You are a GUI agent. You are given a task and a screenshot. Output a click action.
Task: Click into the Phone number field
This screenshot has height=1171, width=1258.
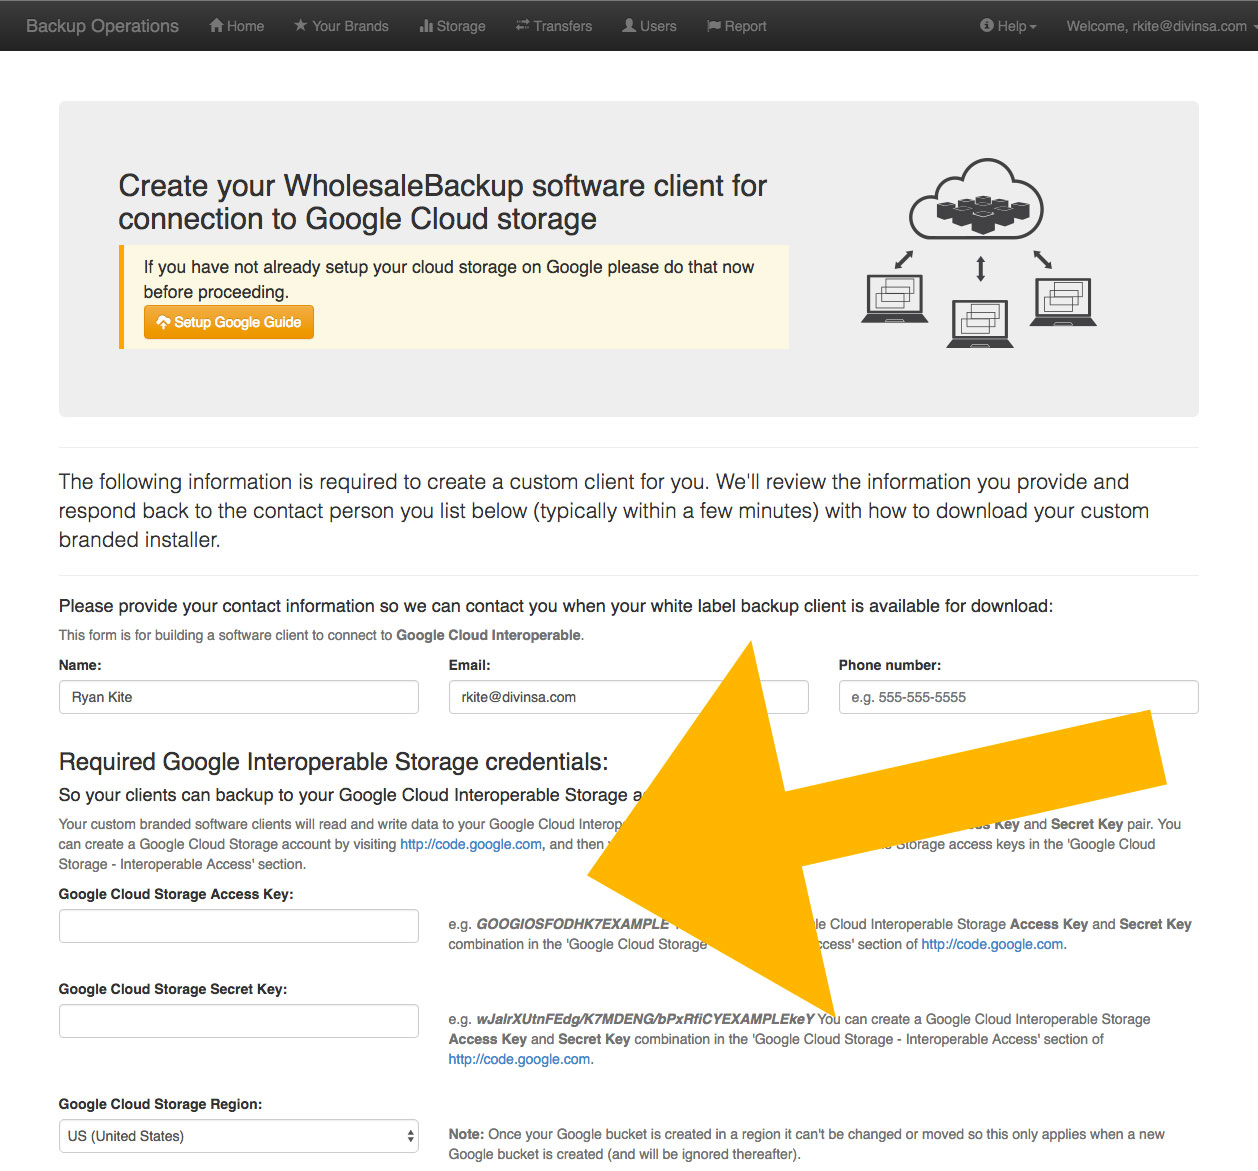pyautogui.click(x=1019, y=697)
